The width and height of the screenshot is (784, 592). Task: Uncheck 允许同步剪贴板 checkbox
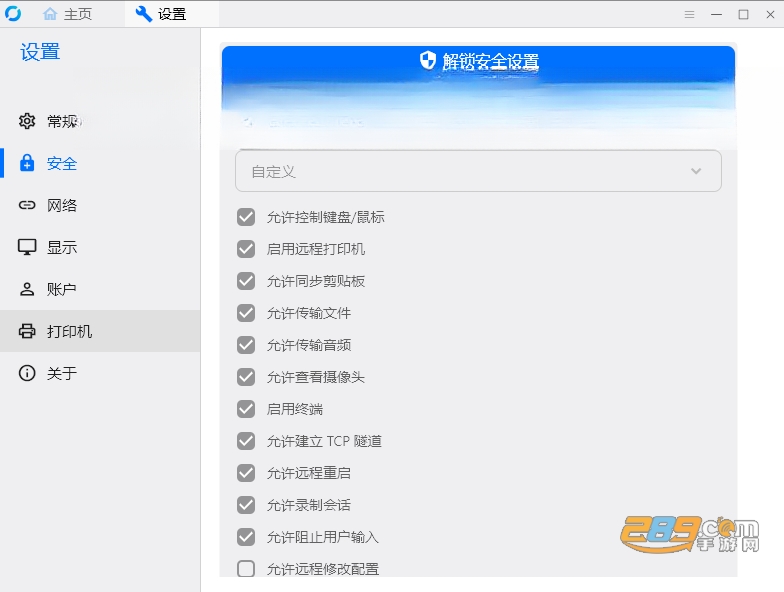[246, 281]
